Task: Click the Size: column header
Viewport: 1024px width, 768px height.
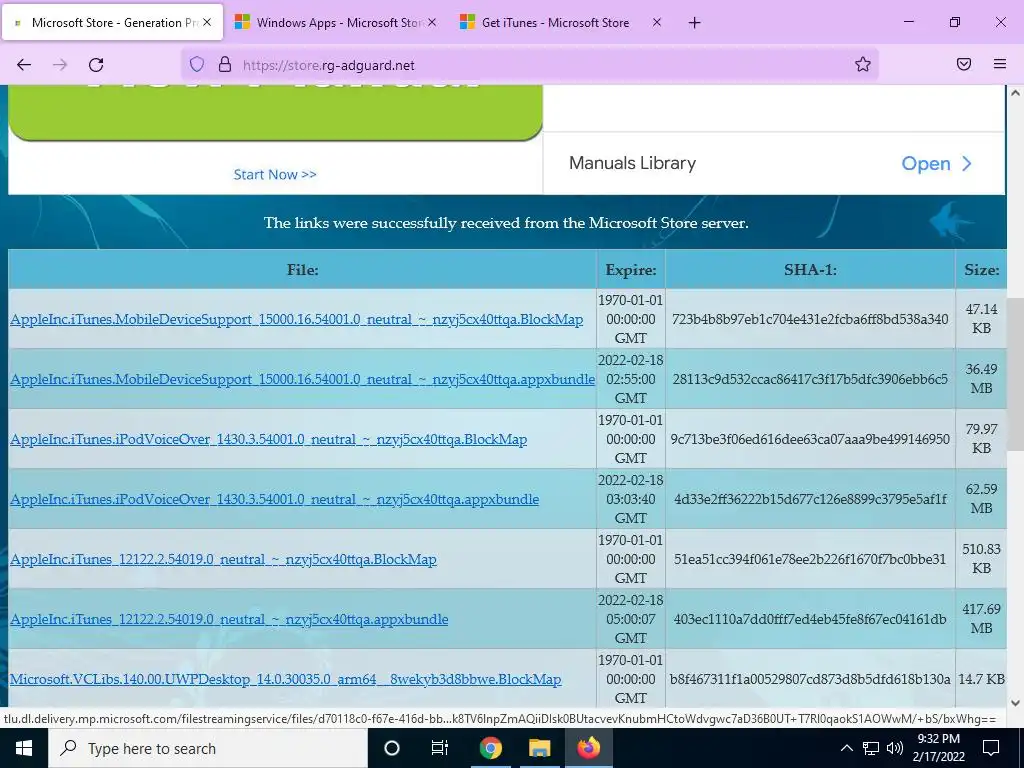Action: [x=982, y=270]
